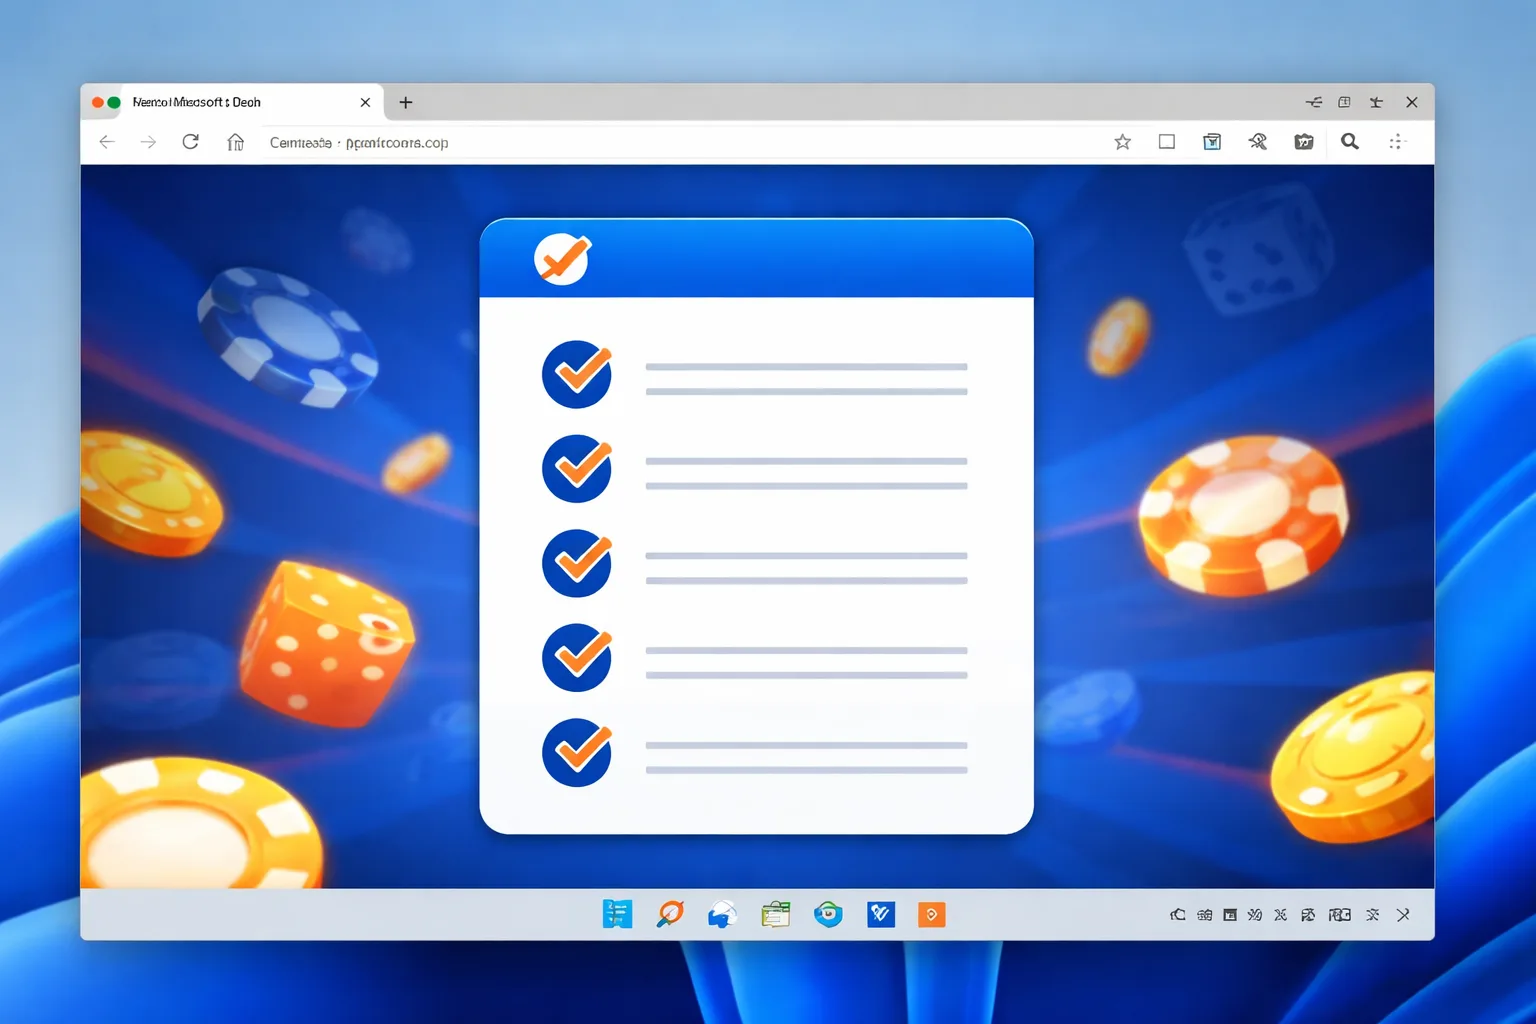Toggle the second checklist checkmark
This screenshot has height=1024, width=1536.
577,469
